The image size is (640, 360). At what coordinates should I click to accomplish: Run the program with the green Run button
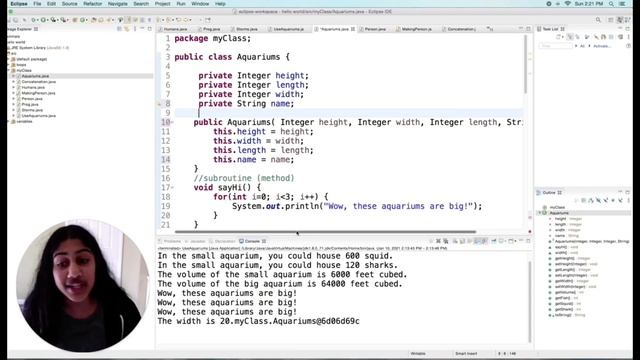(43, 20)
